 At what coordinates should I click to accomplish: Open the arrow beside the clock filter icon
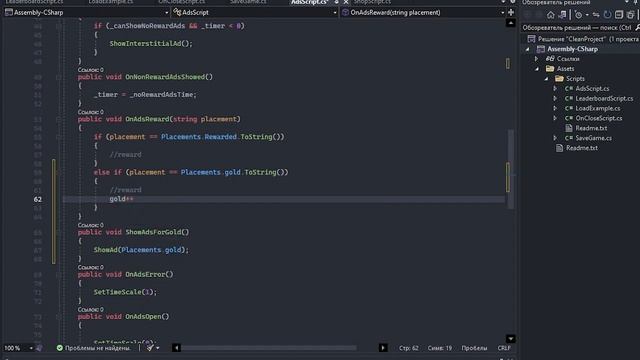587,15
